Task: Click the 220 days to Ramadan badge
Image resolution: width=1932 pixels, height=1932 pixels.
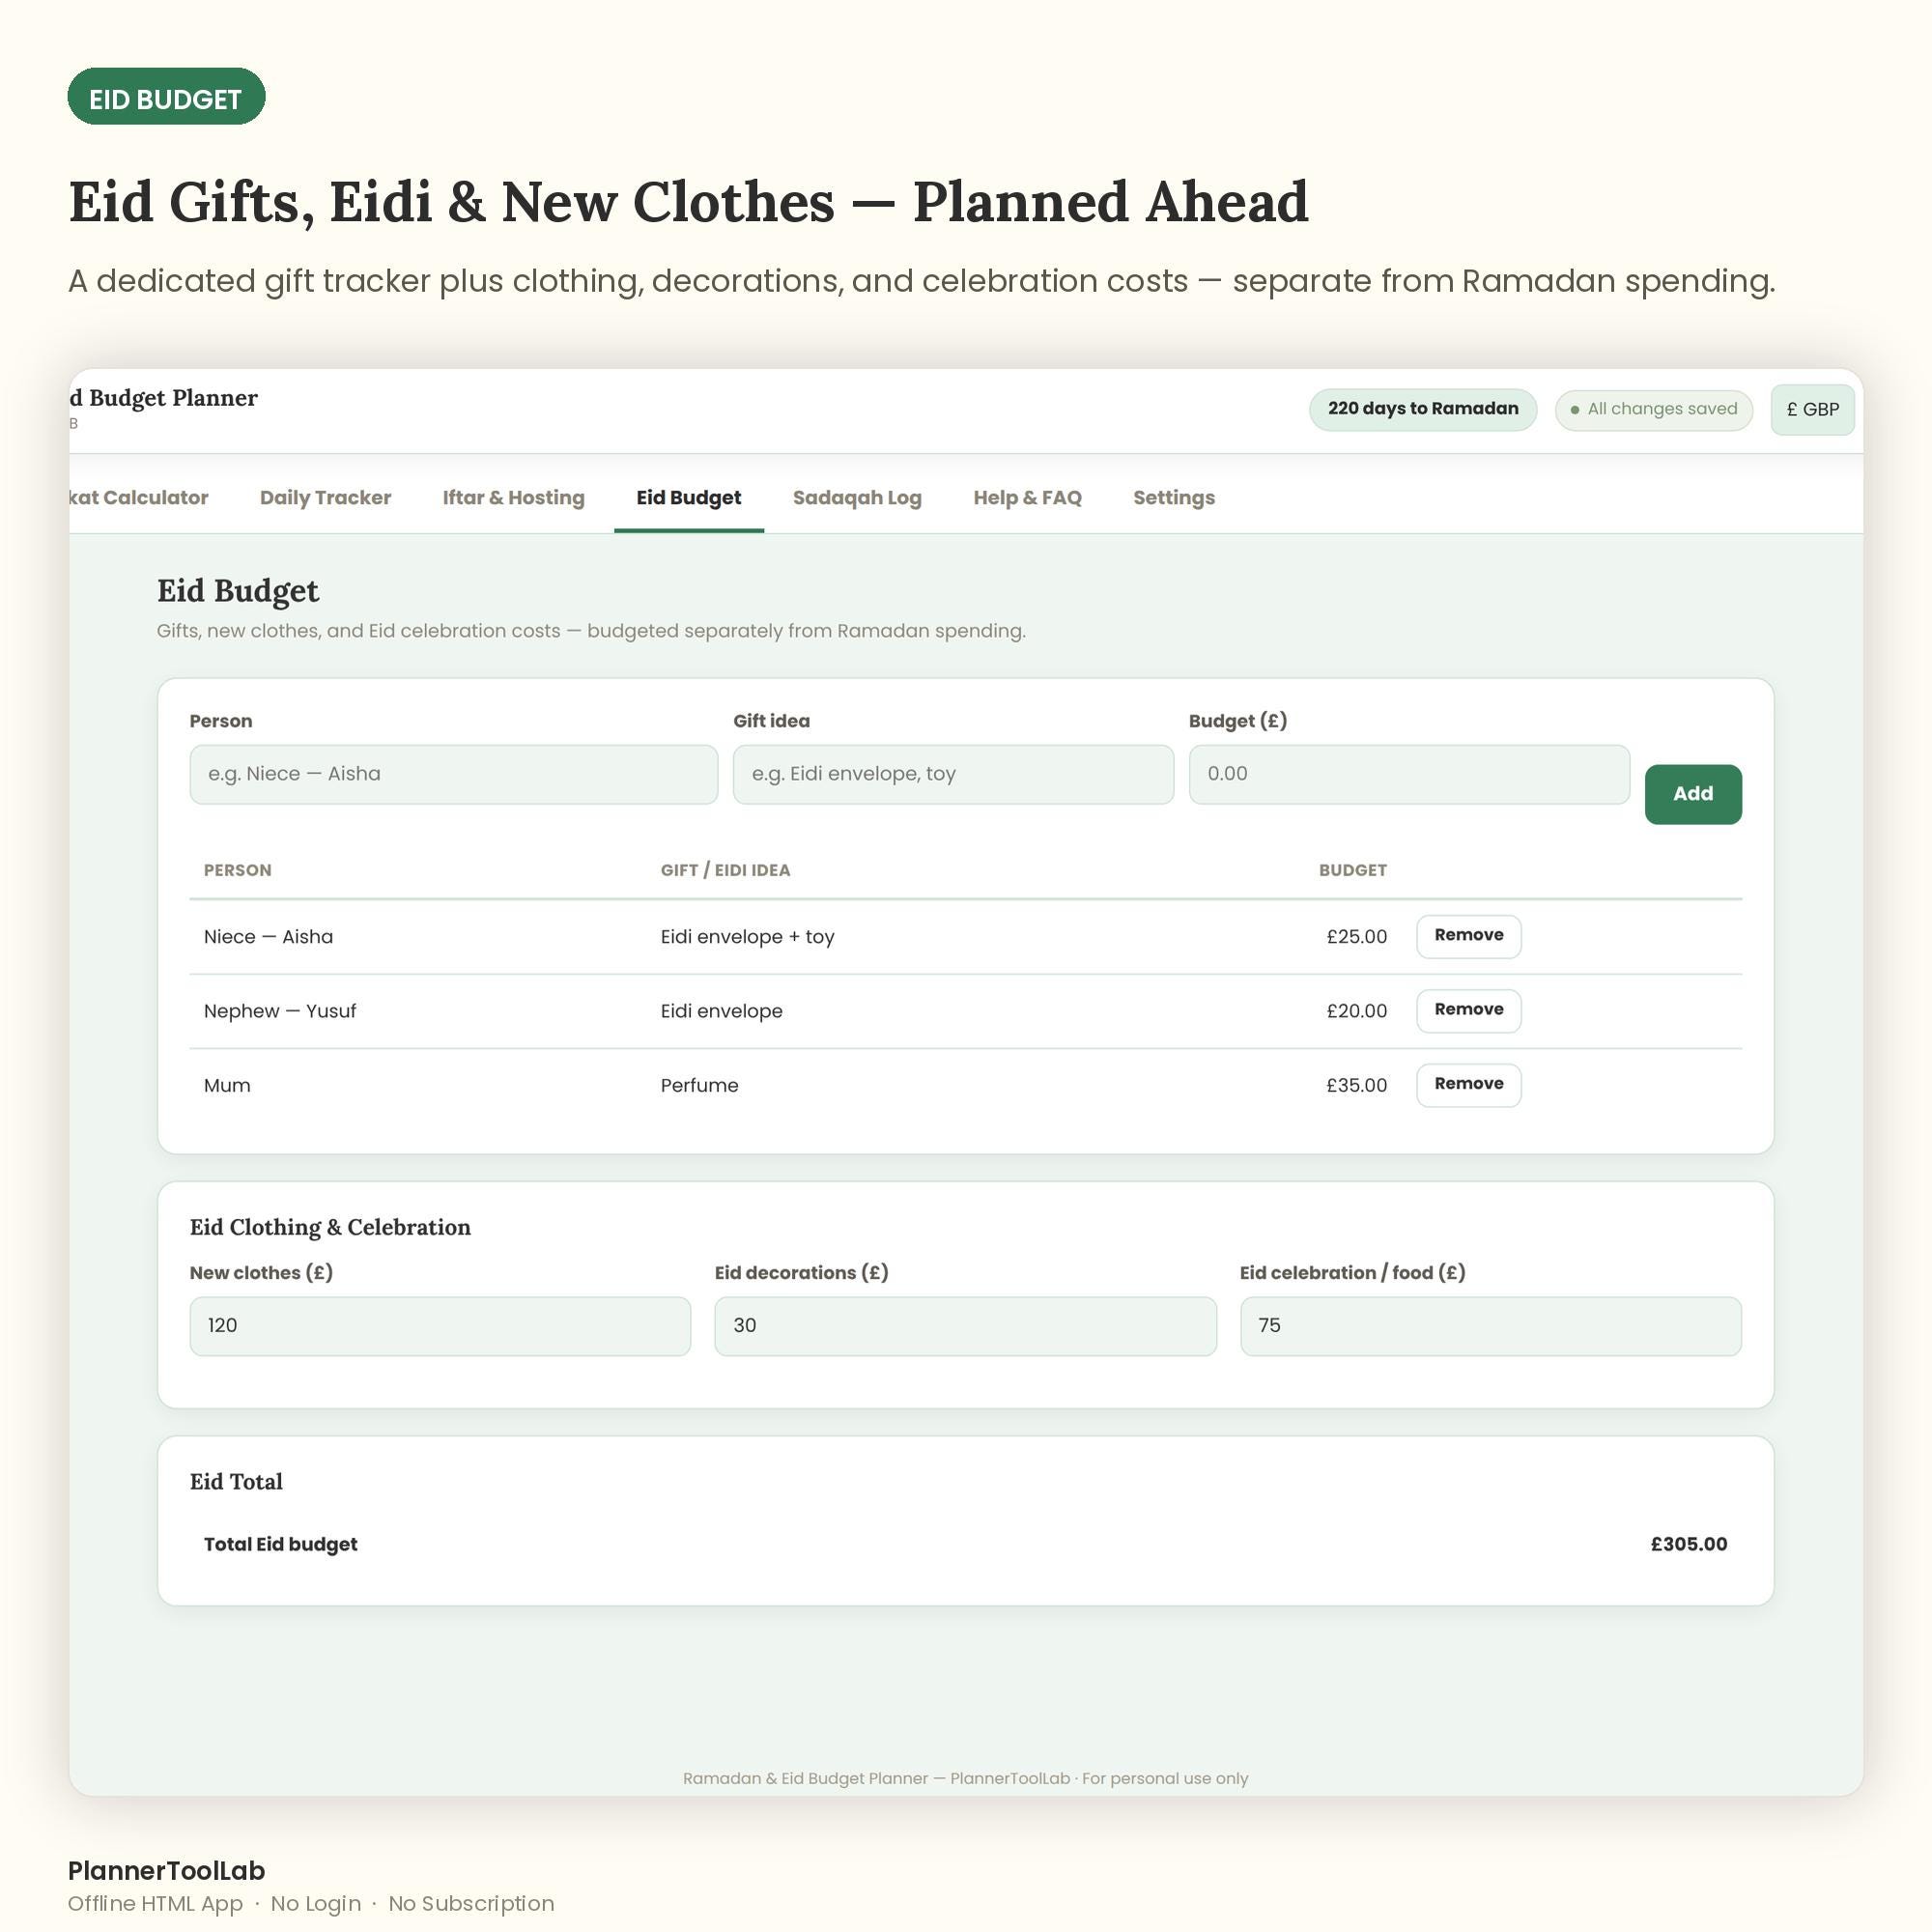Action: pos(1422,409)
